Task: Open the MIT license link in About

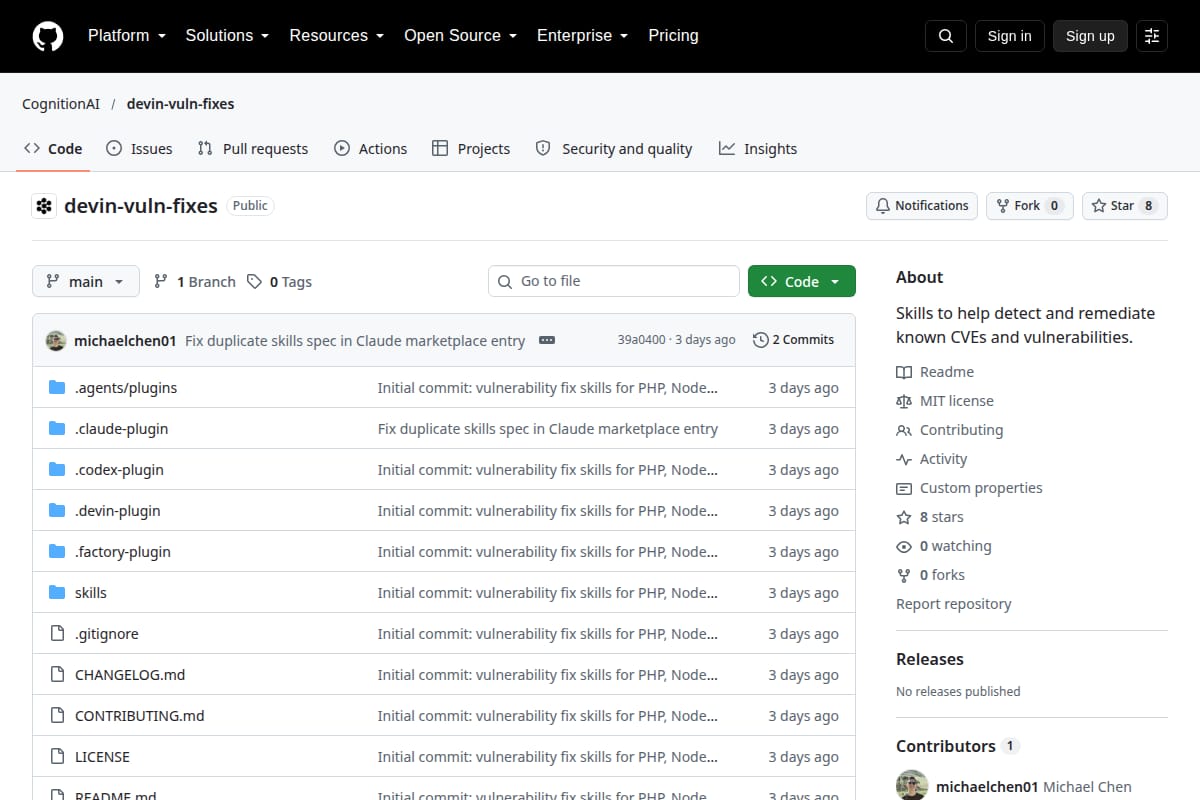Action: click(x=945, y=401)
